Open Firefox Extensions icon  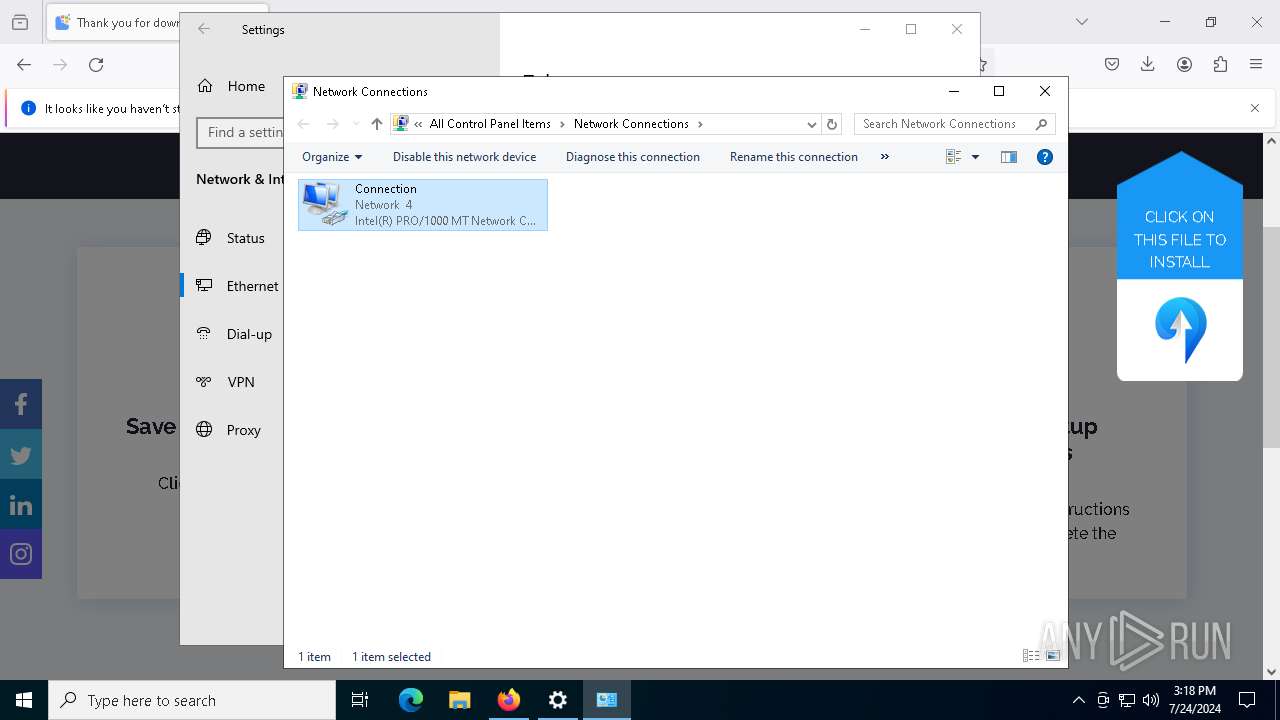tap(1220, 65)
